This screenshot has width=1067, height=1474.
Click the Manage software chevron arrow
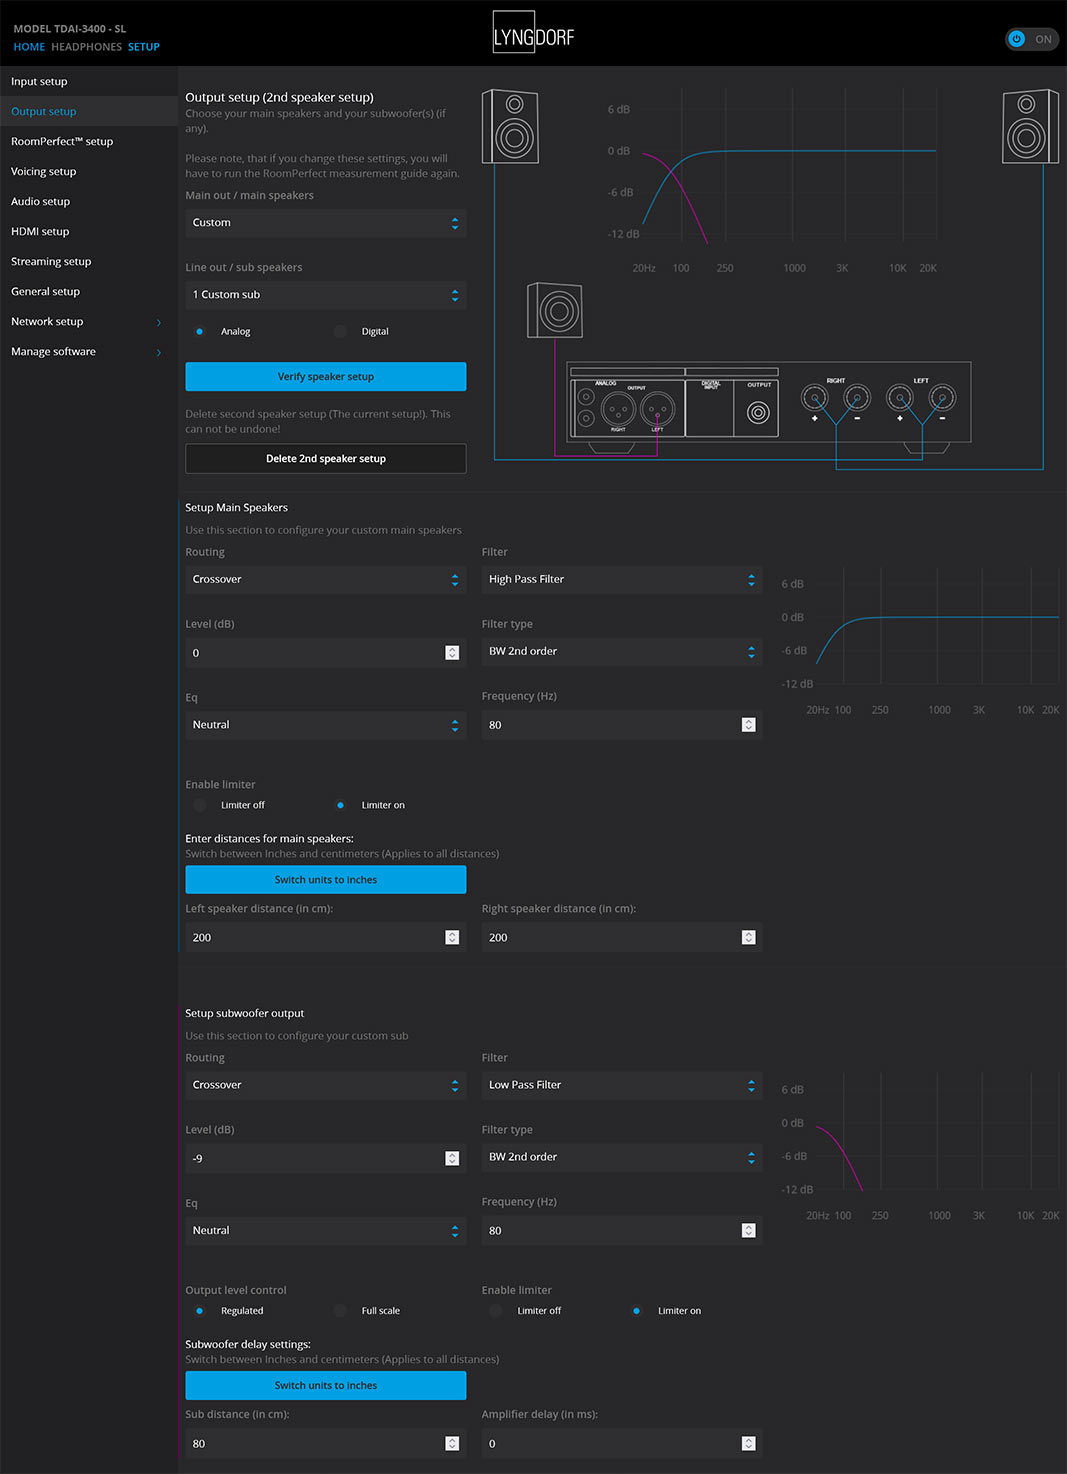coord(159,352)
